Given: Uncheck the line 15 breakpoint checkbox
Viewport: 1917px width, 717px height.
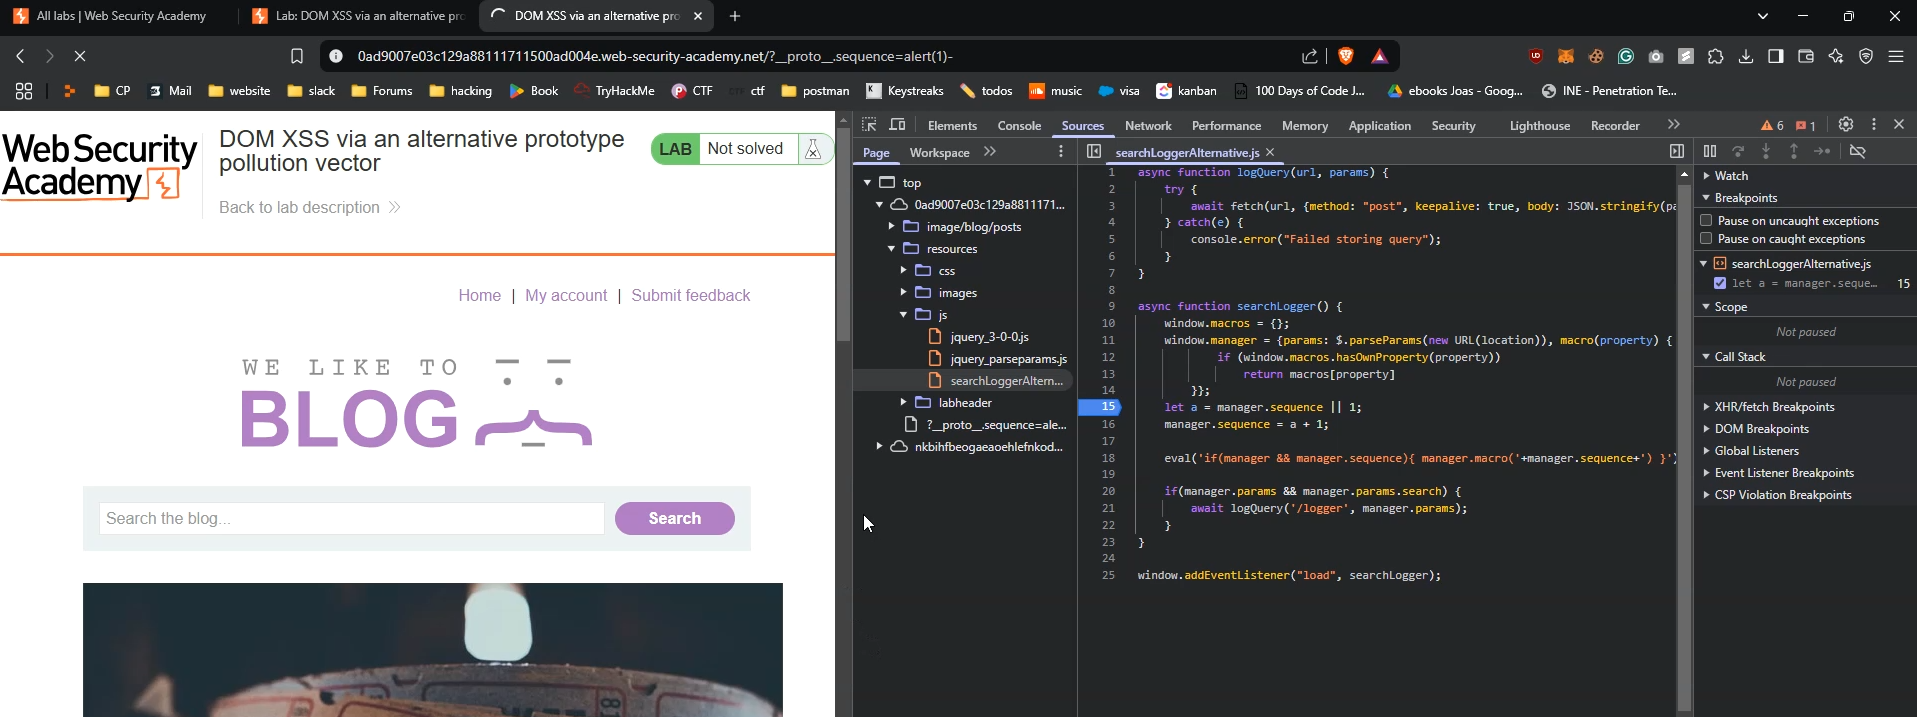Looking at the screenshot, I should [1720, 284].
